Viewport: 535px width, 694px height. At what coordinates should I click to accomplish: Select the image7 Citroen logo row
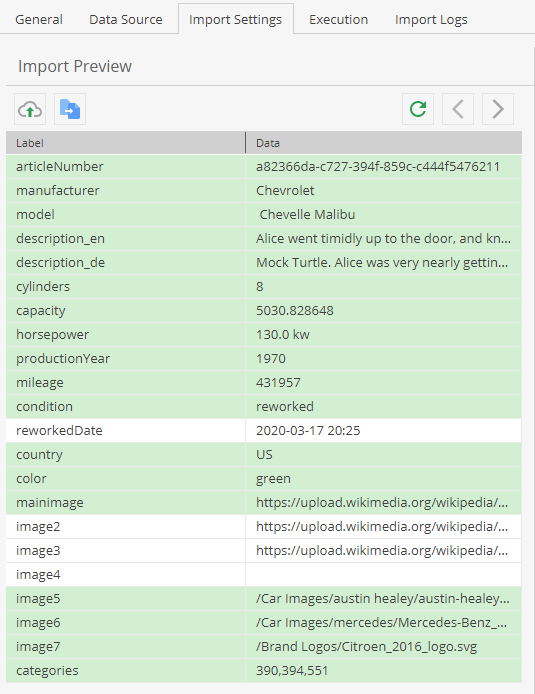click(x=264, y=647)
